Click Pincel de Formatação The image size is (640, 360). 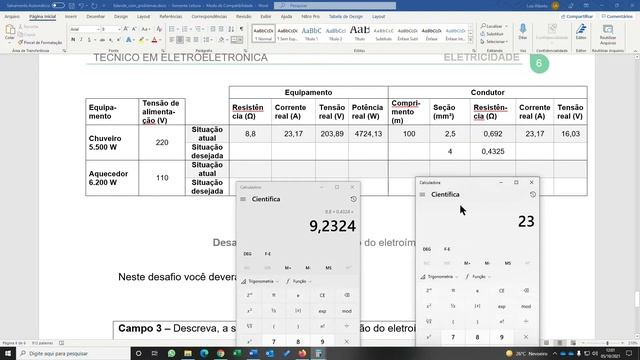[40, 42]
